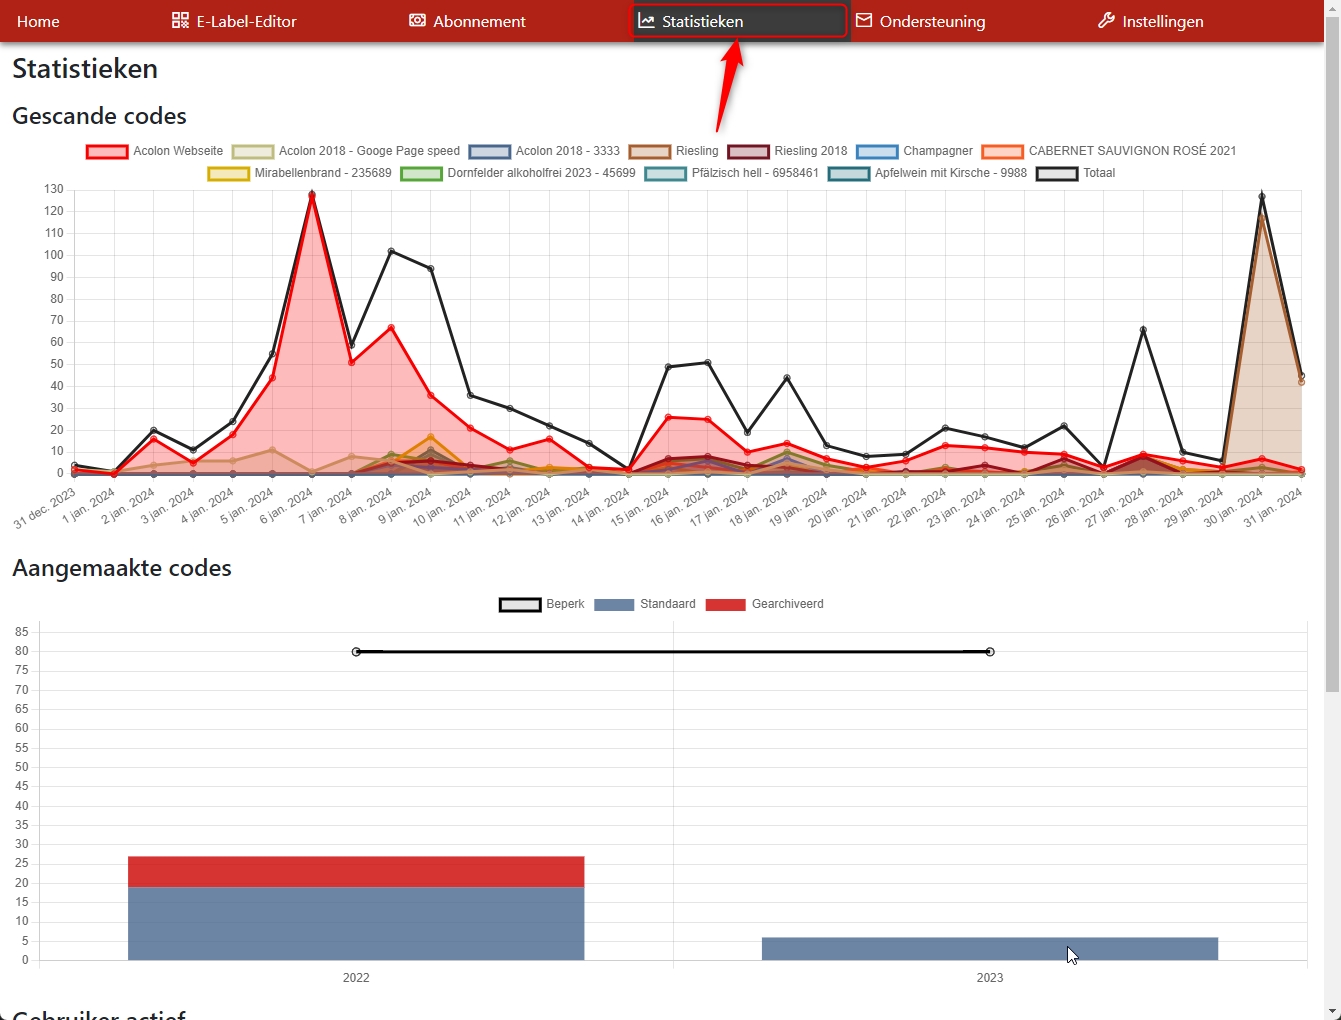The height and width of the screenshot is (1020, 1341).
Task: Go to Instellingen settings
Action: point(1162,21)
